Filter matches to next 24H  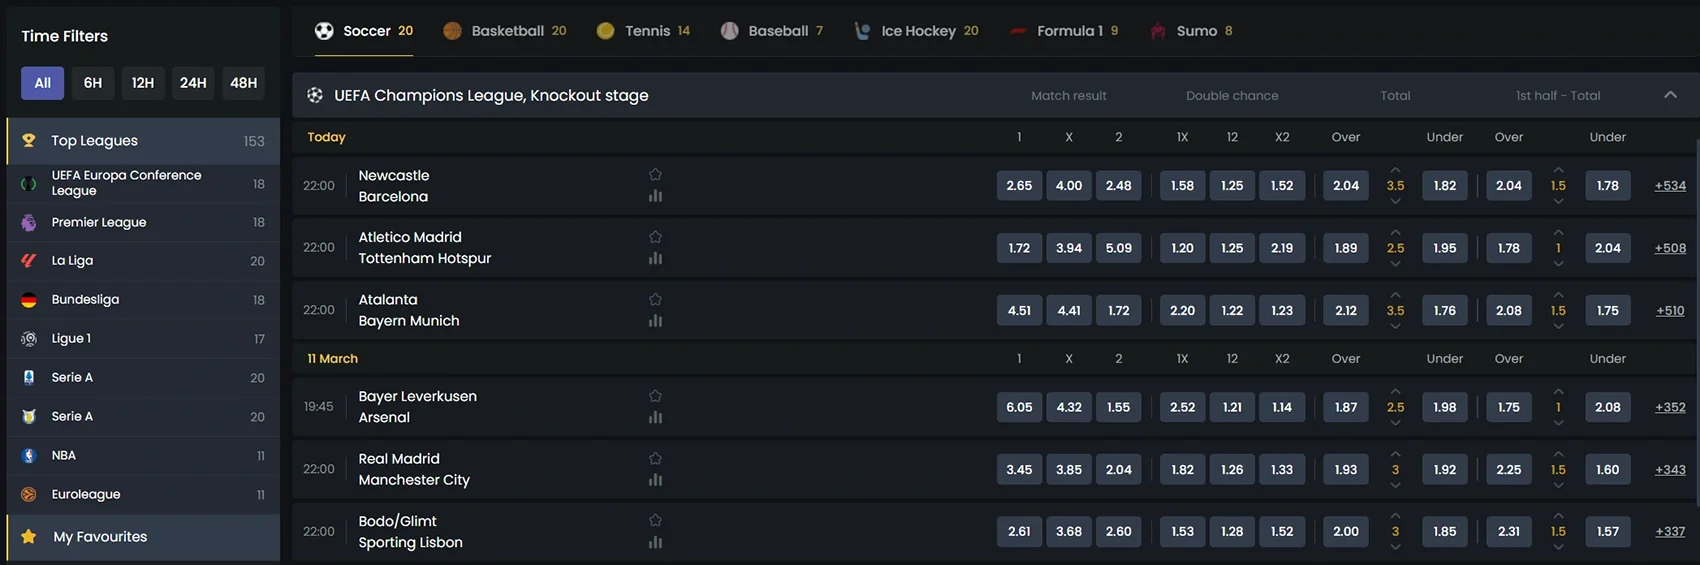coord(193,83)
